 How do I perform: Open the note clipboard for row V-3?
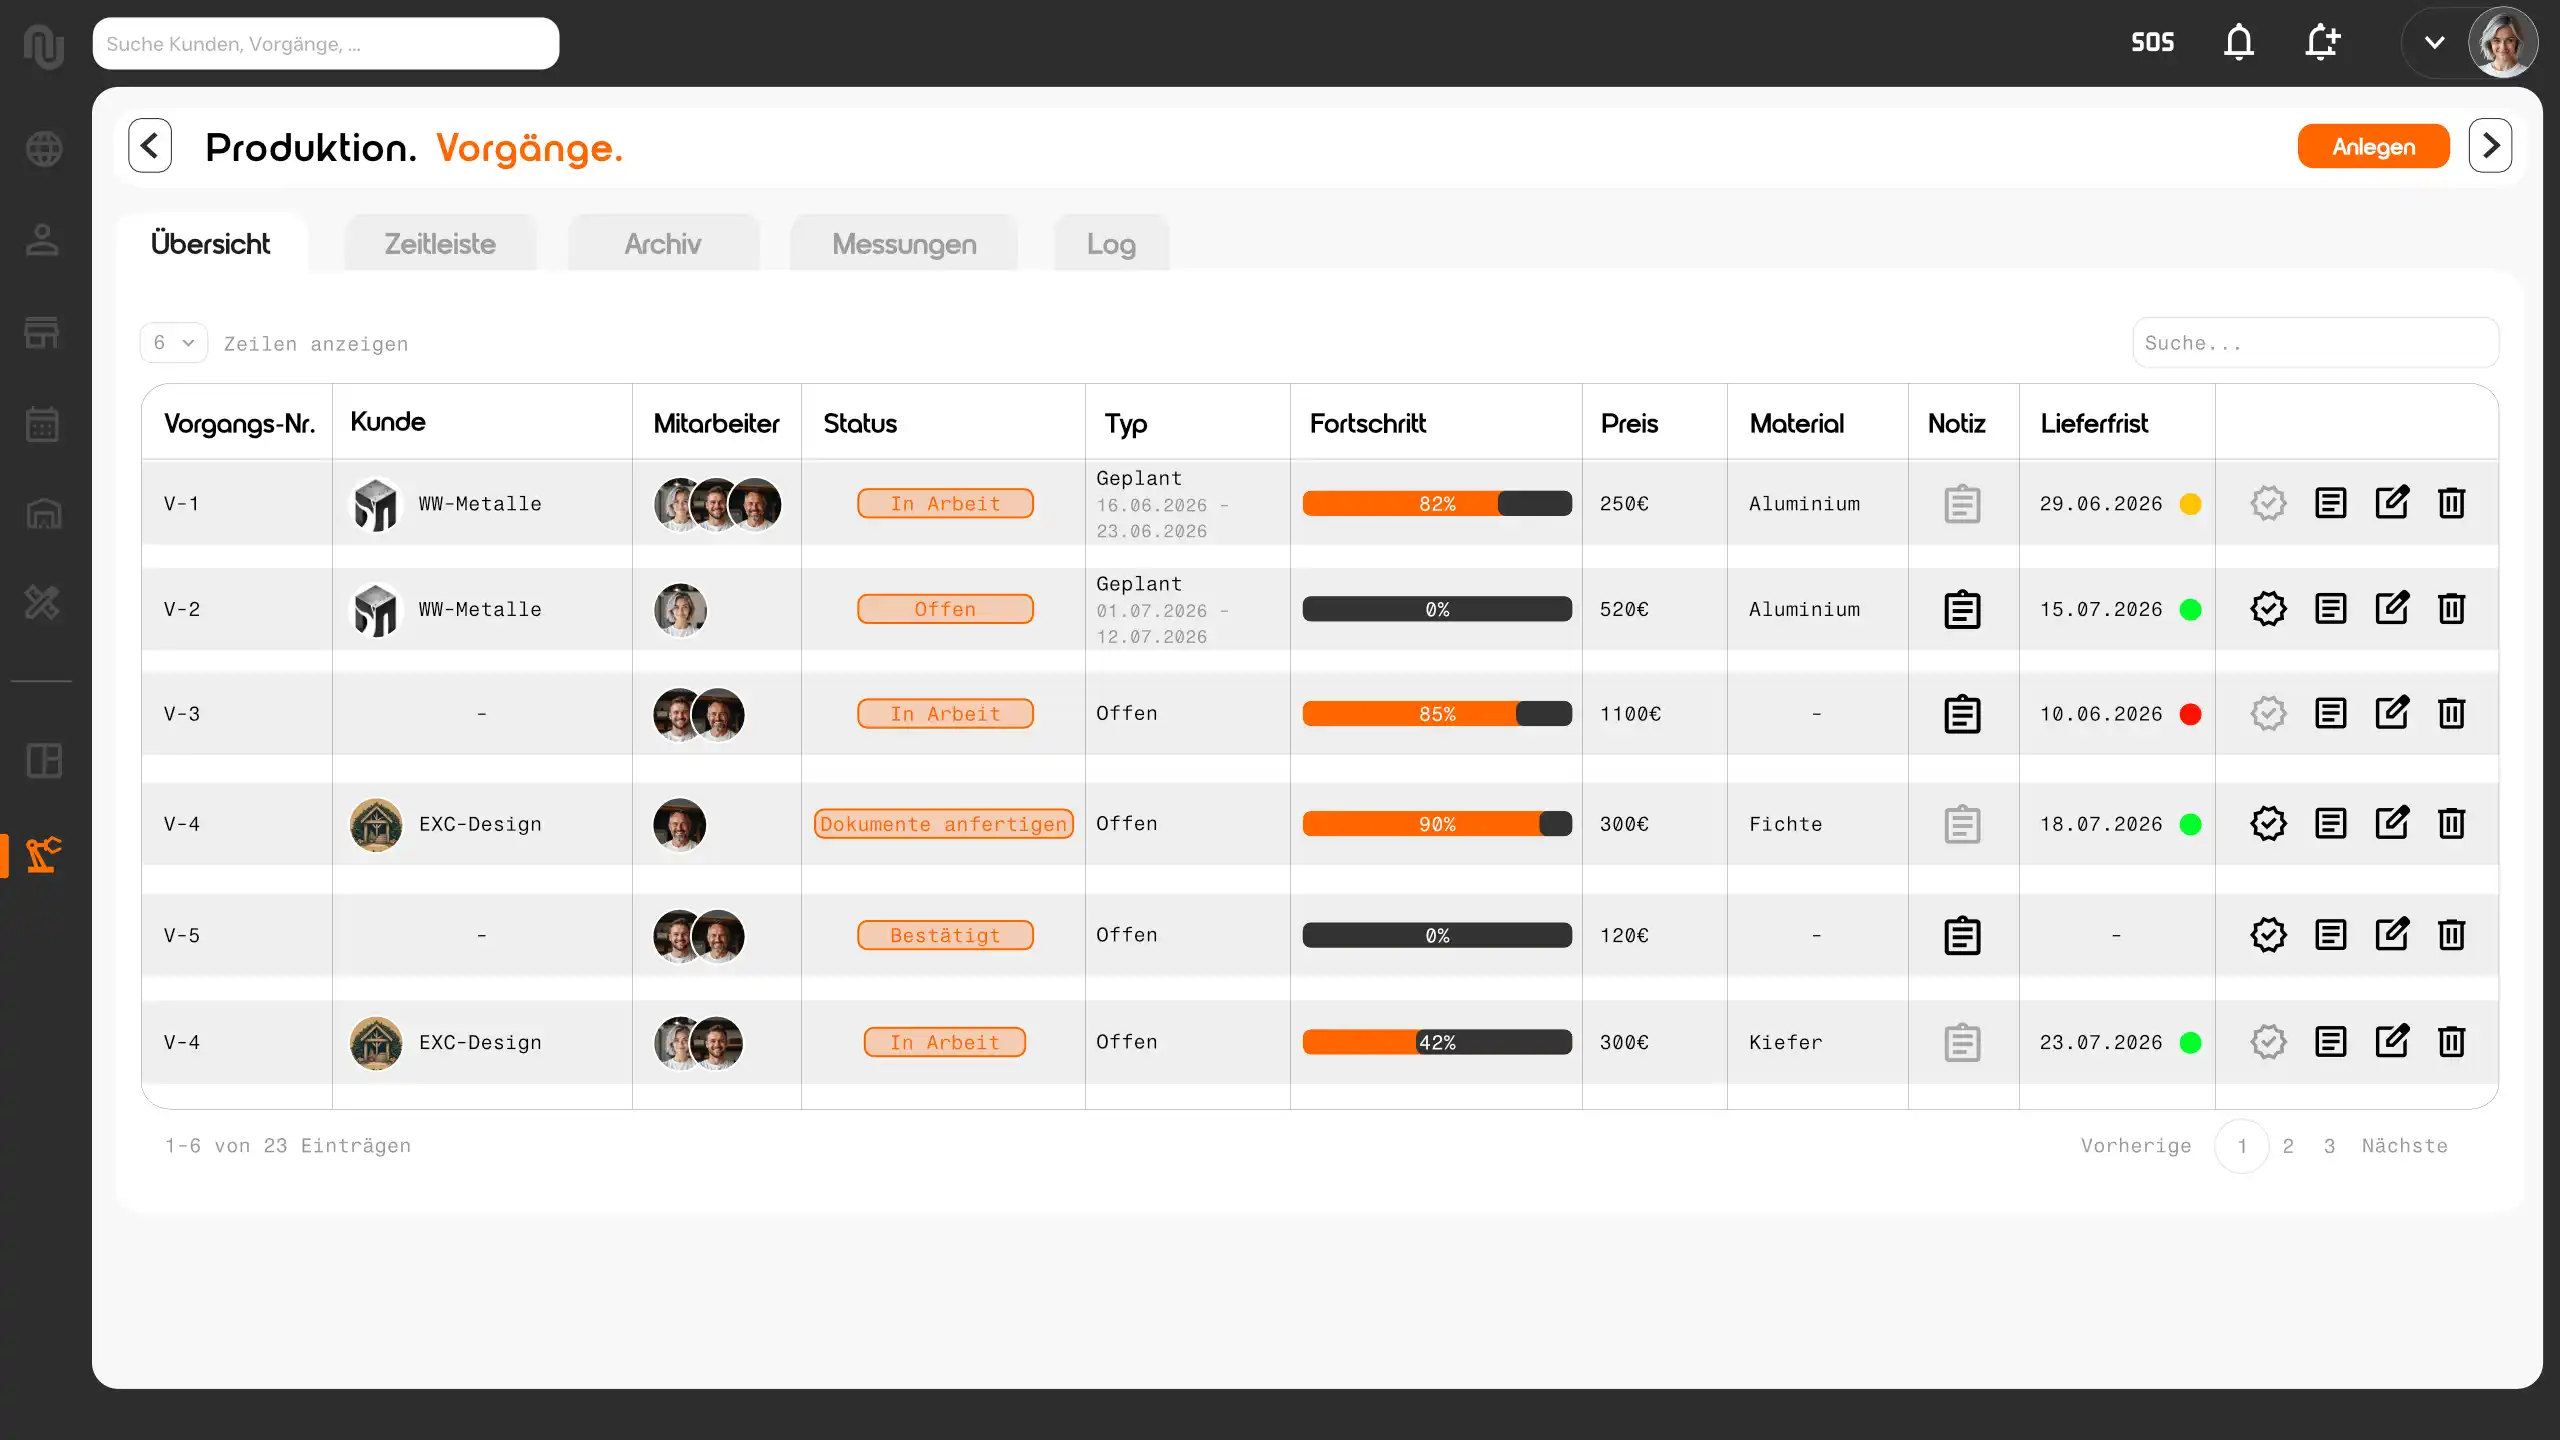(1962, 714)
